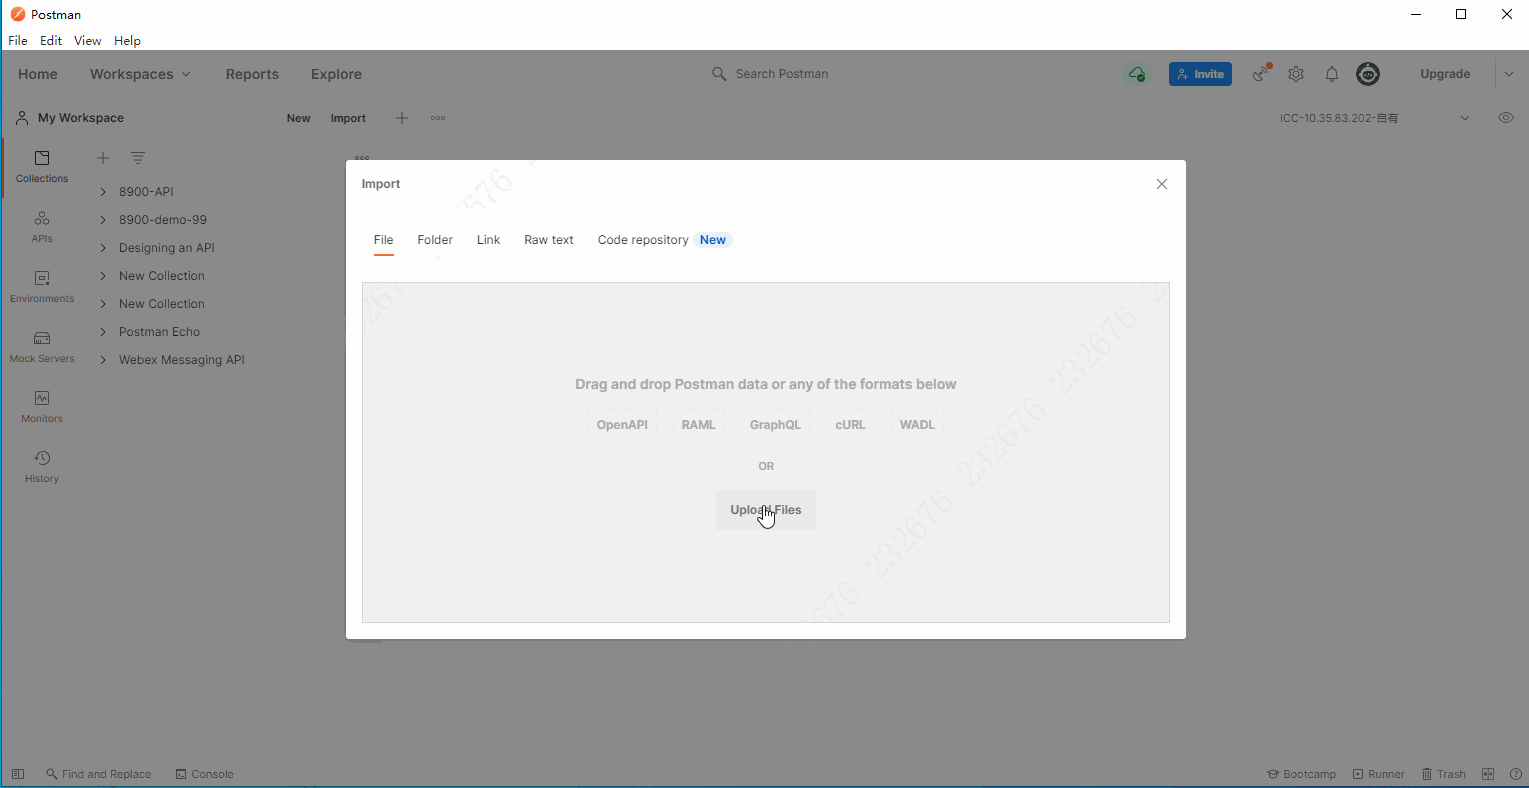Image resolution: width=1529 pixels, height=788 pixels.
Task: Open the File menu
Action: click(18, 41)
